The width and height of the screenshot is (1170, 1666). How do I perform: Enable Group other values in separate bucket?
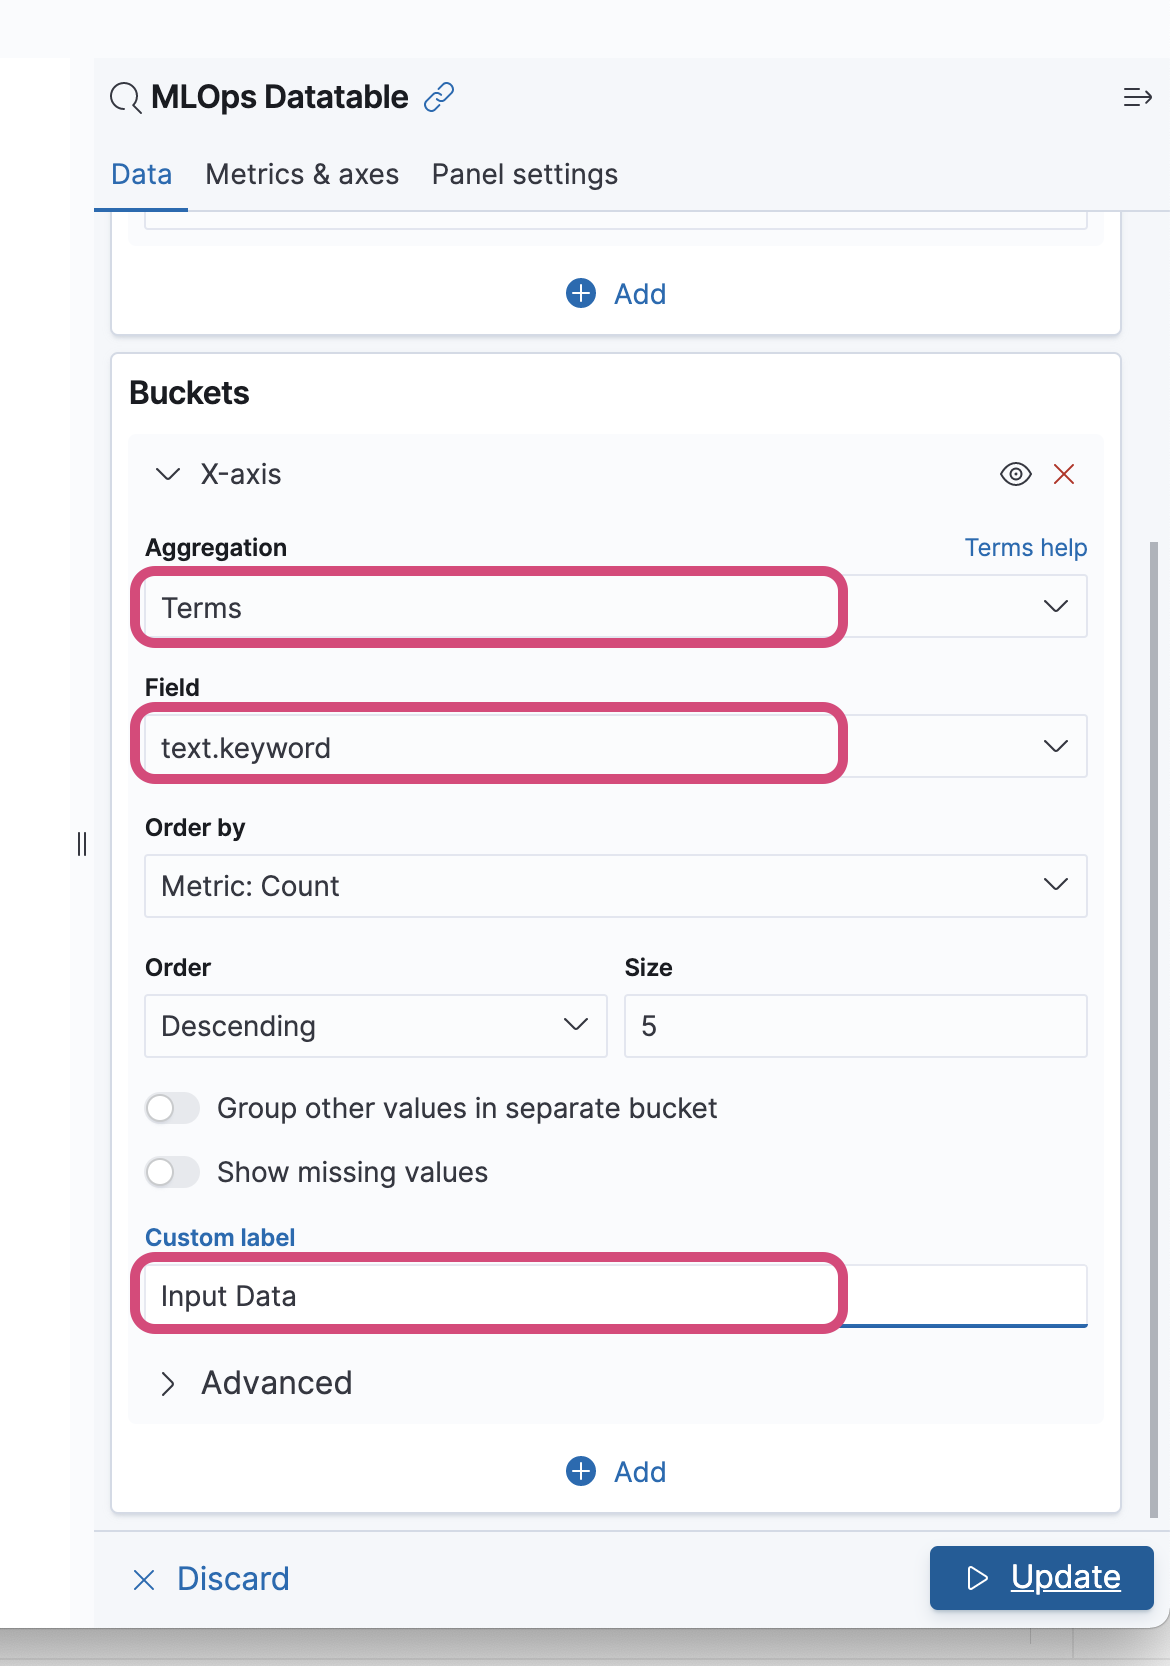172,1108
